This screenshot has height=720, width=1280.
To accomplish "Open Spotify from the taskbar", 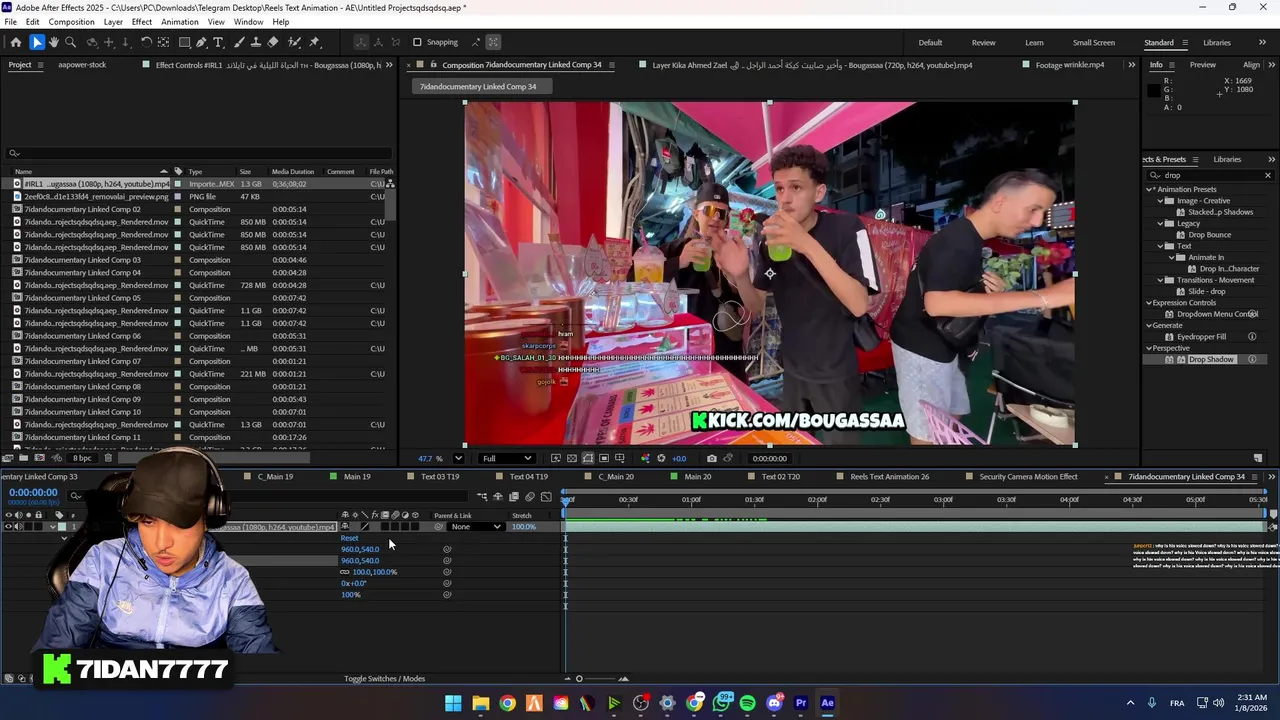I will coord(747,703).
